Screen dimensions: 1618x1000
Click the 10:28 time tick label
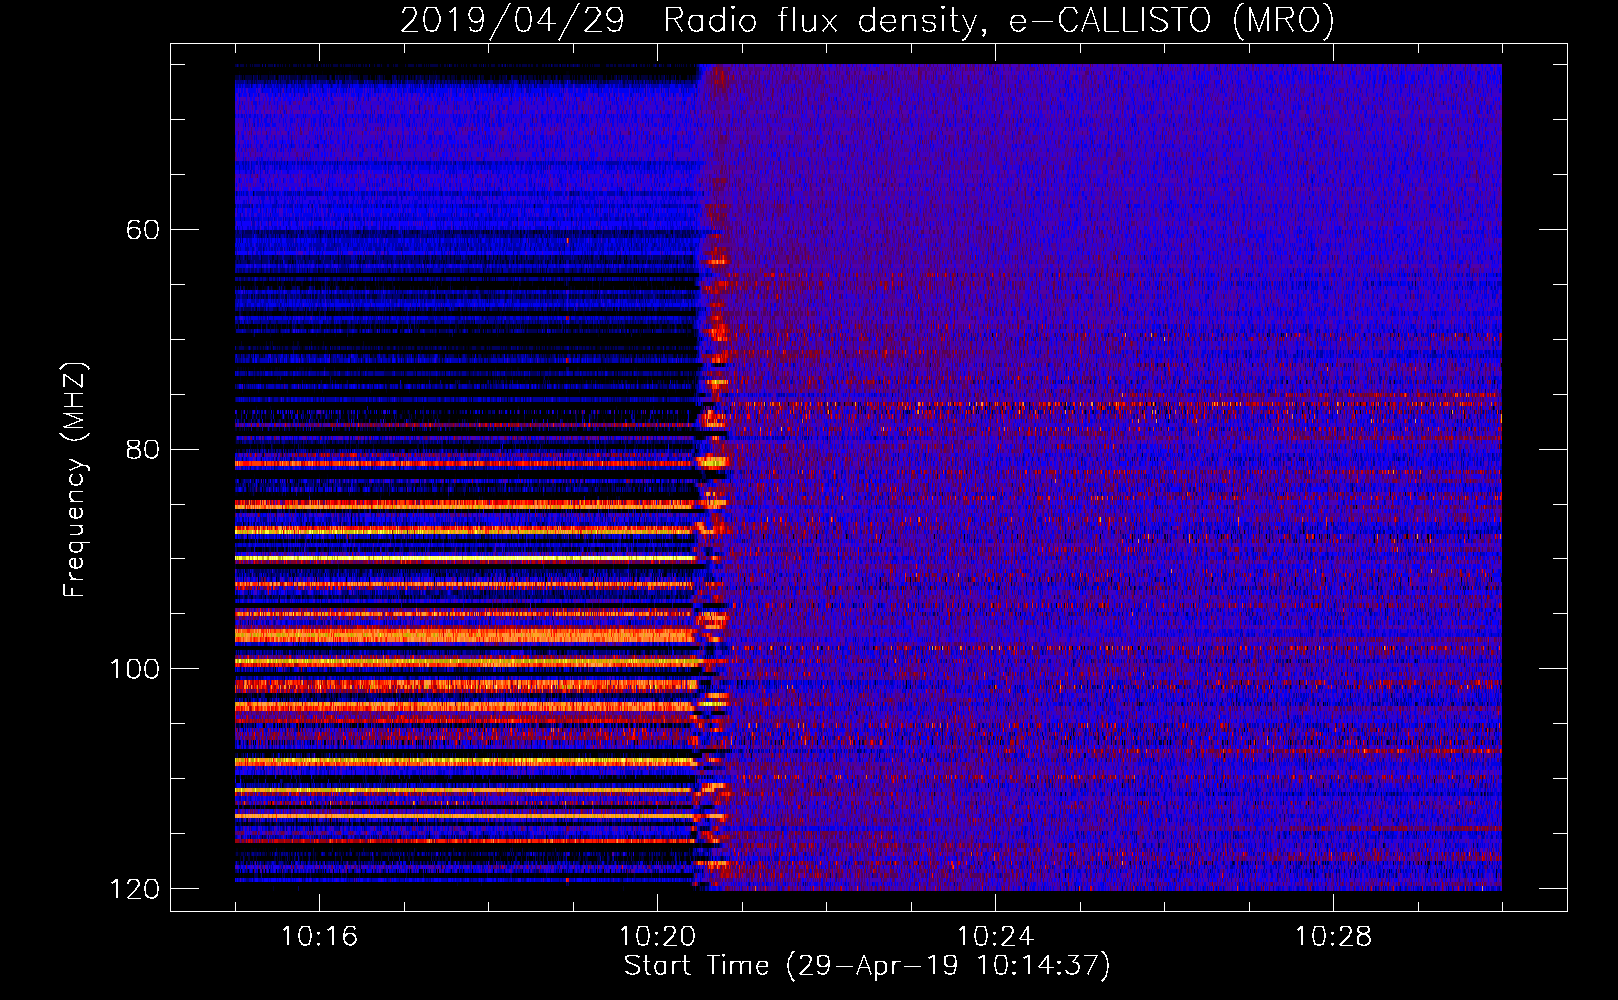point(1333,936)
